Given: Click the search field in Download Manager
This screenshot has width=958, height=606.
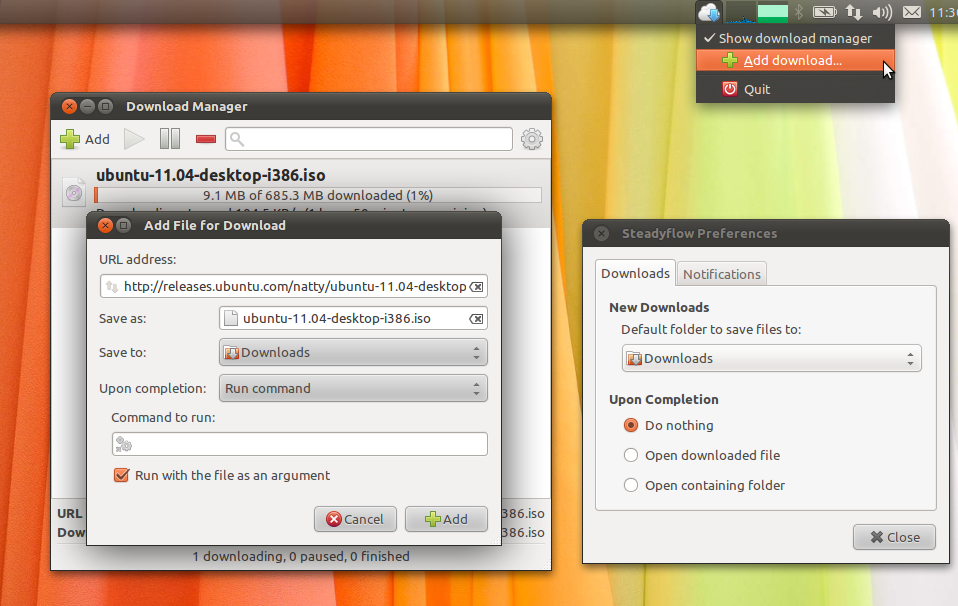Looking at the screenshot, I should [368, 139].
